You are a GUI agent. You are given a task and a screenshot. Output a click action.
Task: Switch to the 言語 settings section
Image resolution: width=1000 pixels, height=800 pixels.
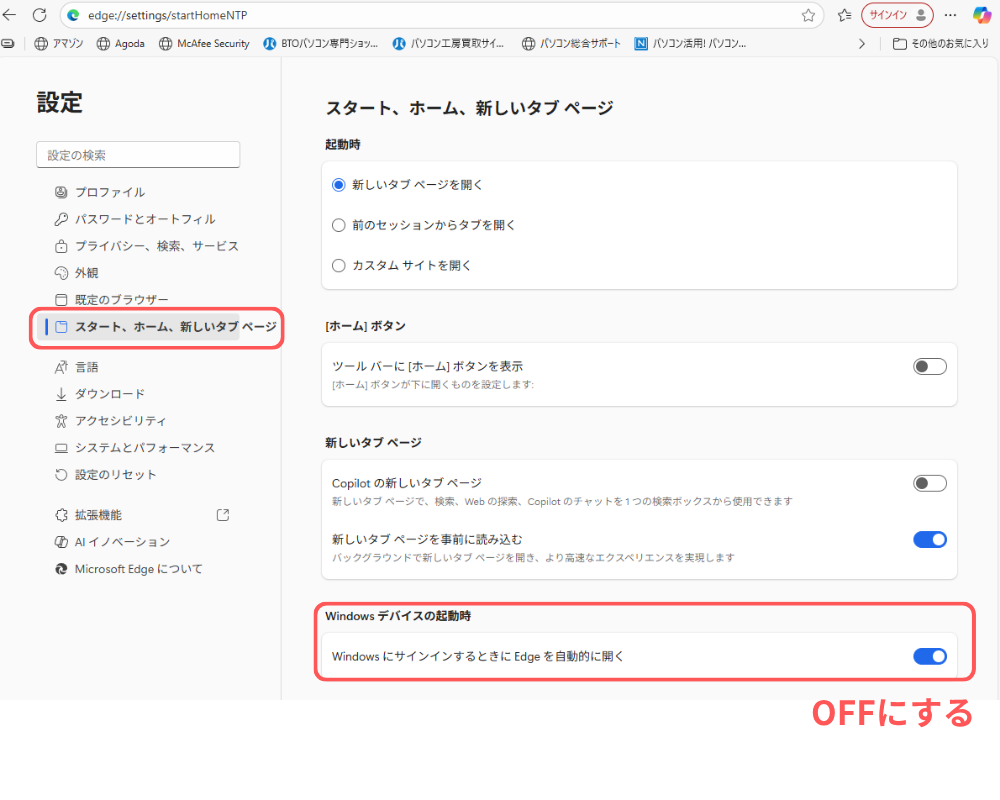(86, 366)
